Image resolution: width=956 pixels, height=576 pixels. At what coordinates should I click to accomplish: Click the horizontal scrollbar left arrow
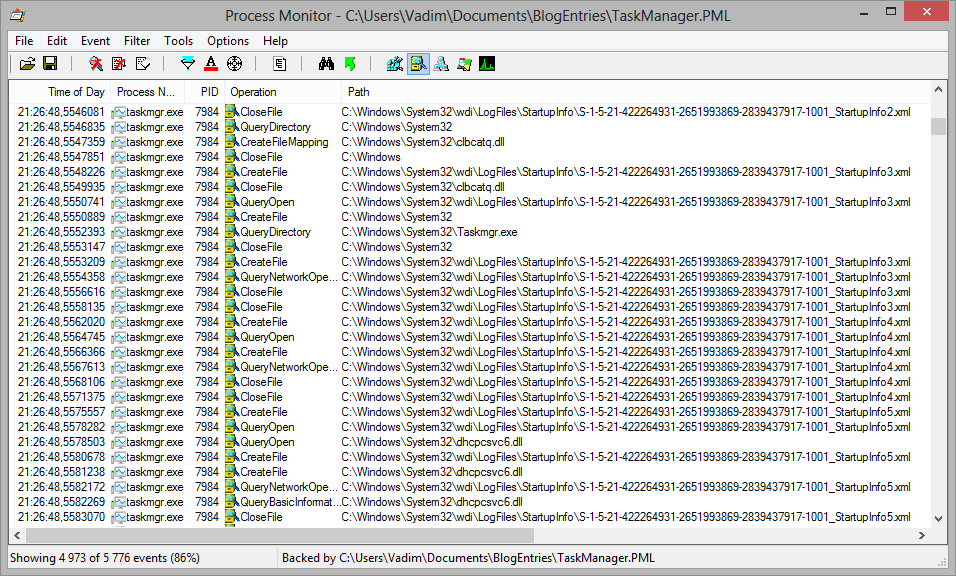pos(17,535)
